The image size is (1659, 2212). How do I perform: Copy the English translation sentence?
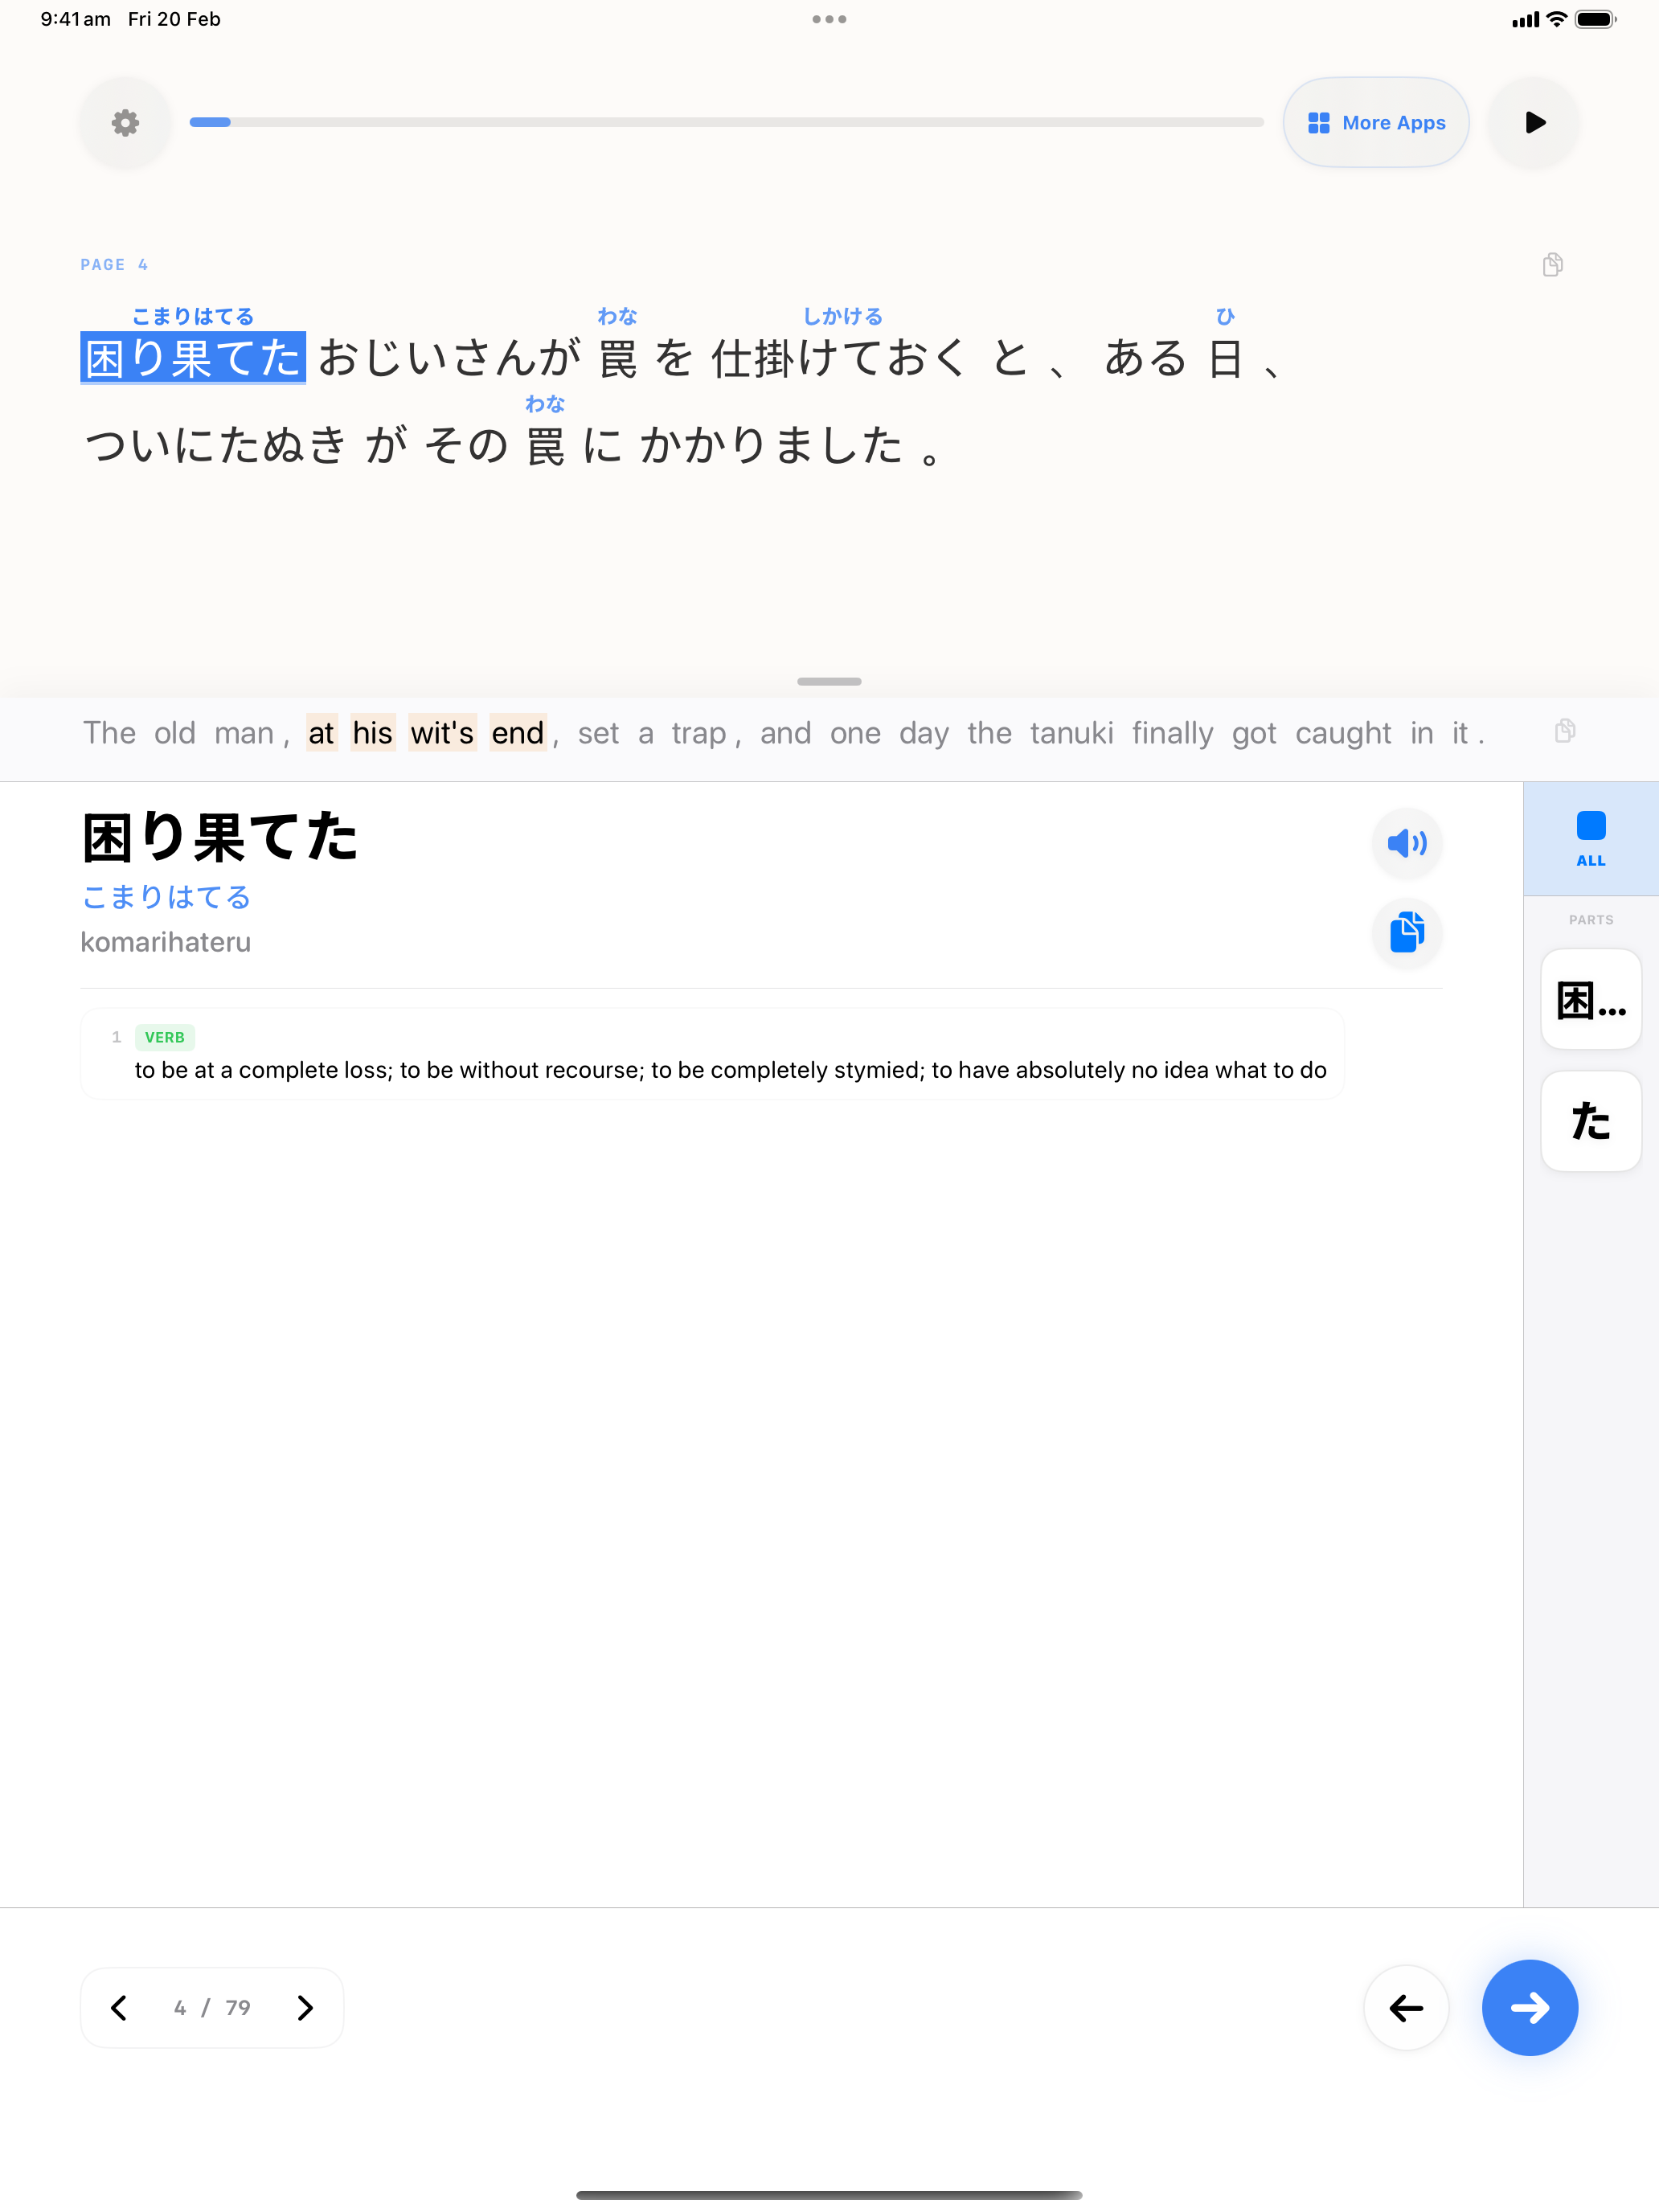click(1564, 731)
